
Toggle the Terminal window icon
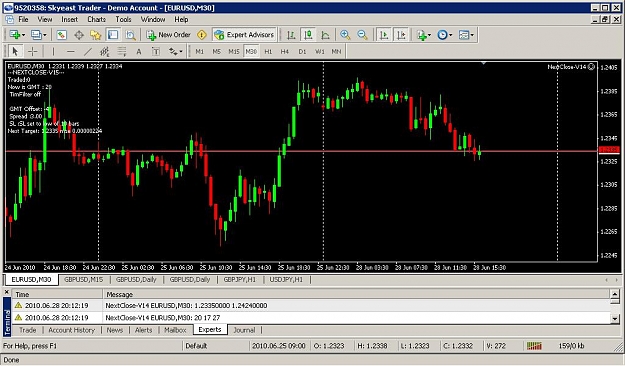click(x=113, y=35)
